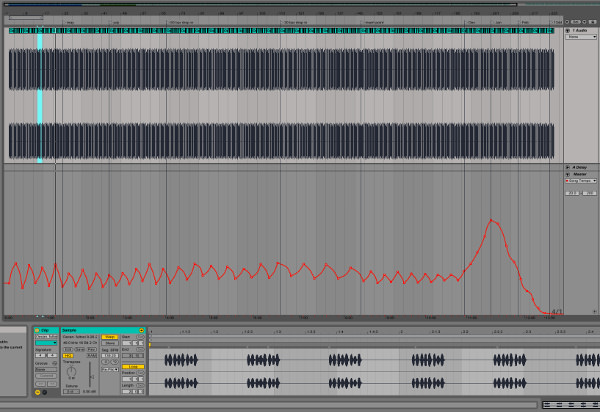Click the Signature denominator field
Screen dimensions: 600x412
(x=52, y=355)
